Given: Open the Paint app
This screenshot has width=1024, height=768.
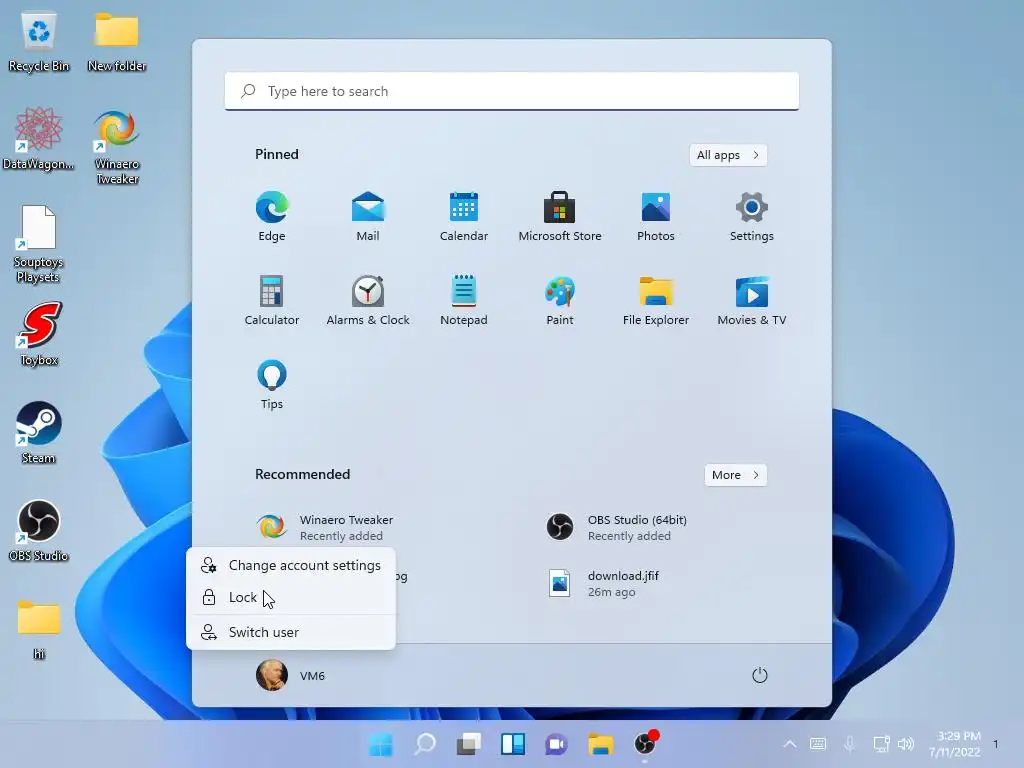Looking at the screenshot, I should coord(560,300).
